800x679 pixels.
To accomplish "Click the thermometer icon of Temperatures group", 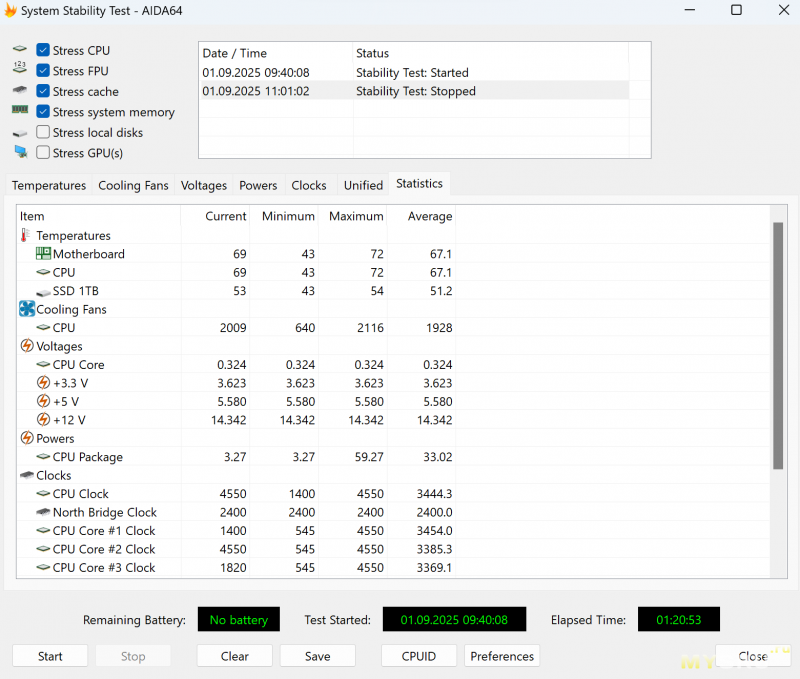I will (x=24, y=235).
